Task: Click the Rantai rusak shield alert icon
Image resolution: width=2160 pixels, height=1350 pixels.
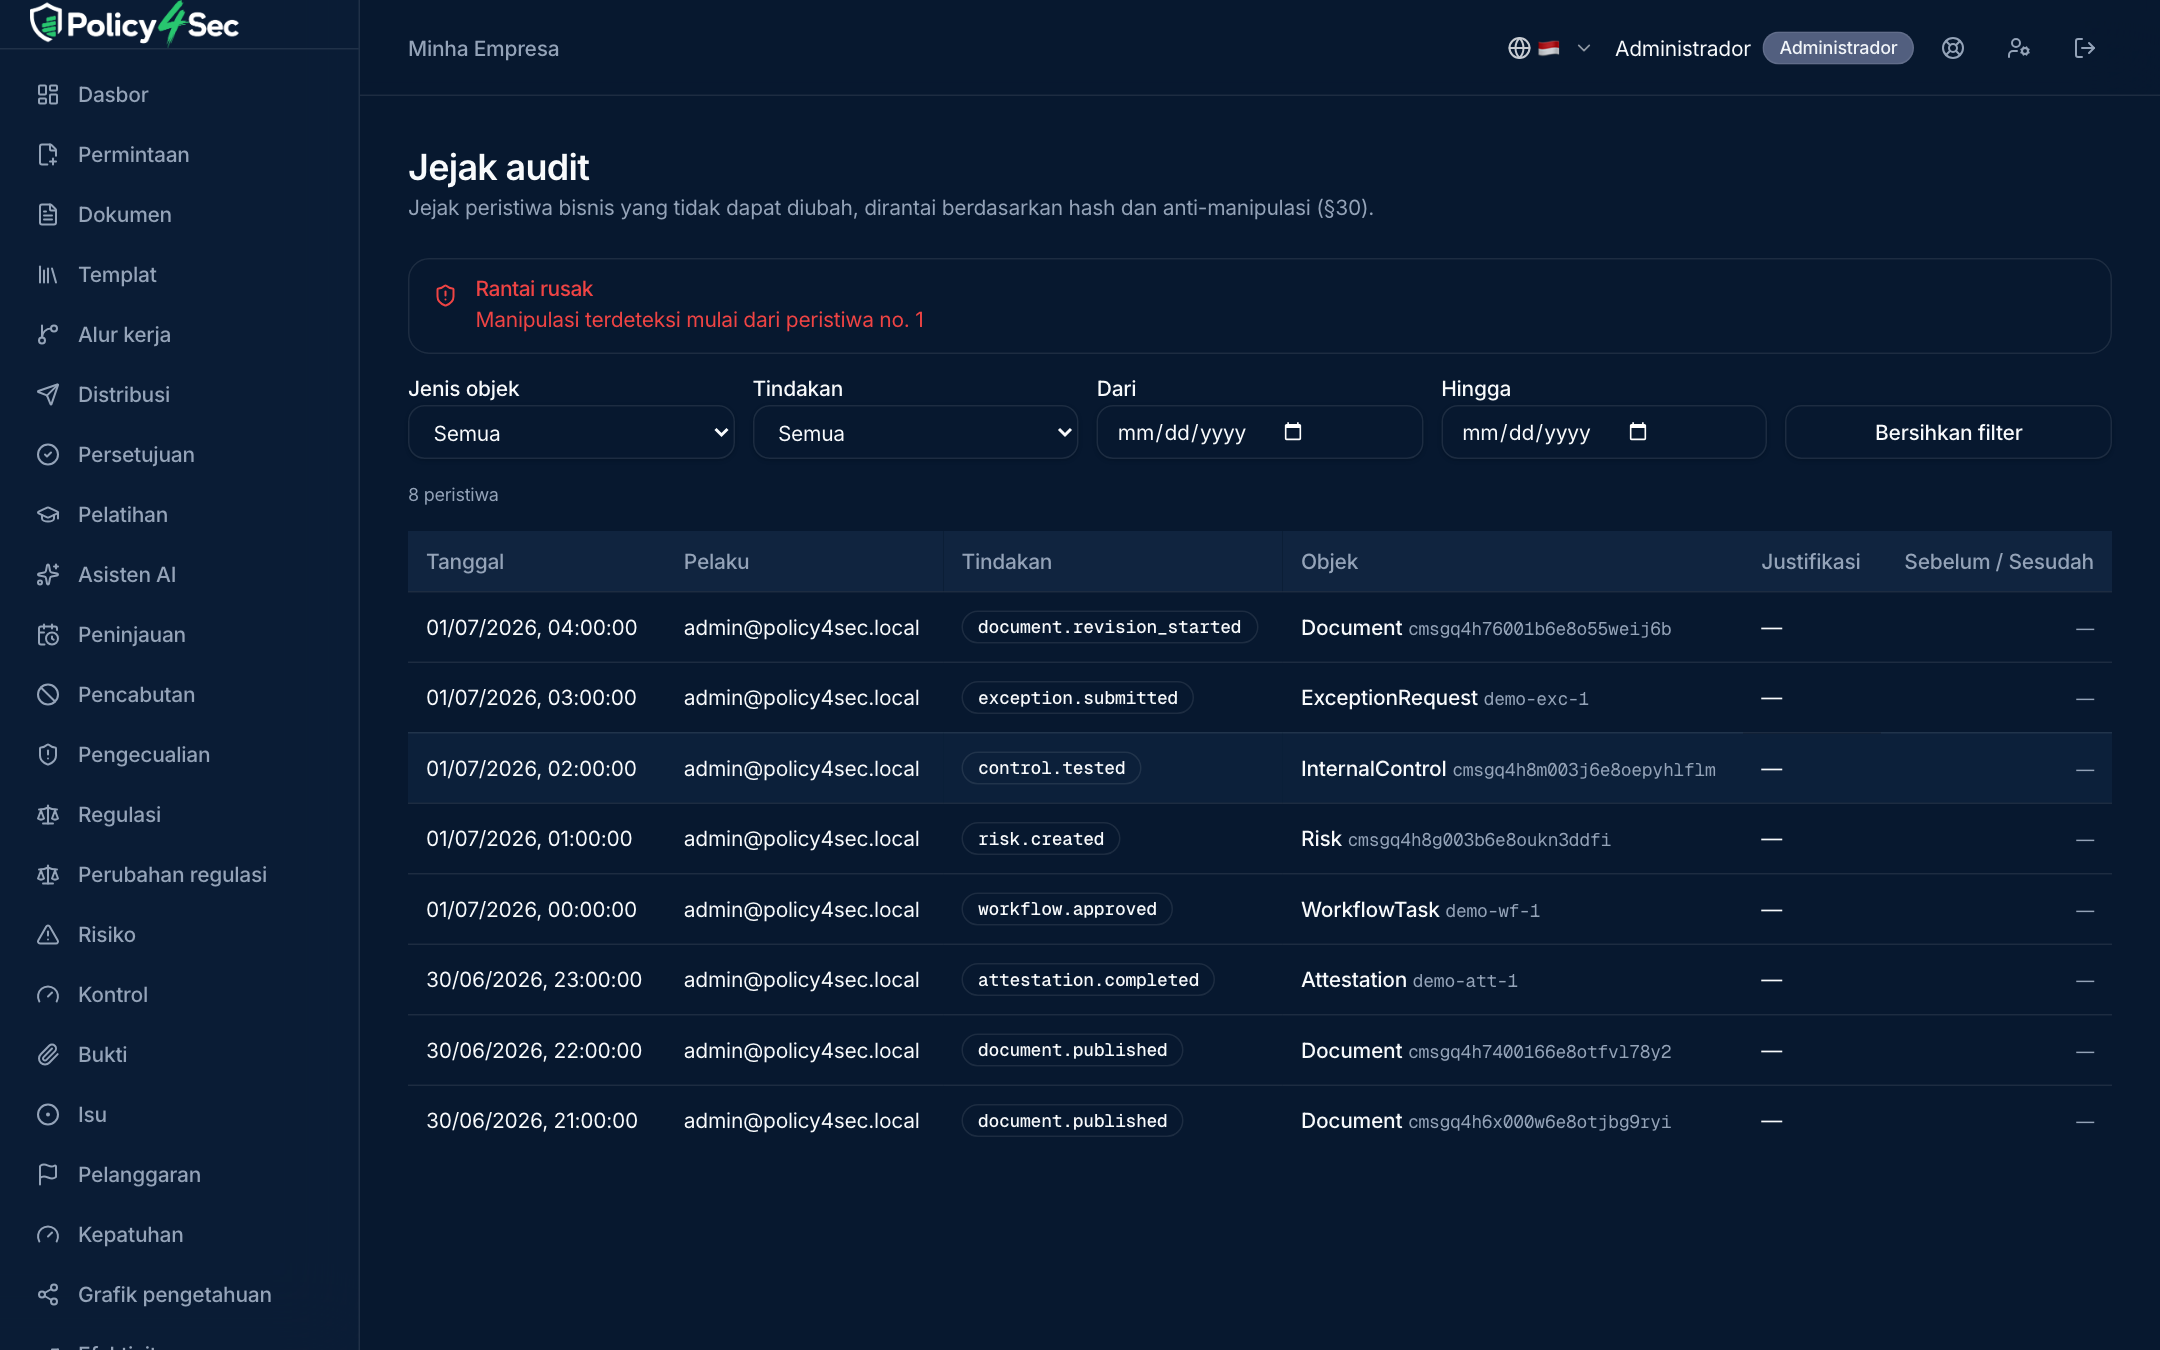Action: pyautogui.click(x=446, y=295)
